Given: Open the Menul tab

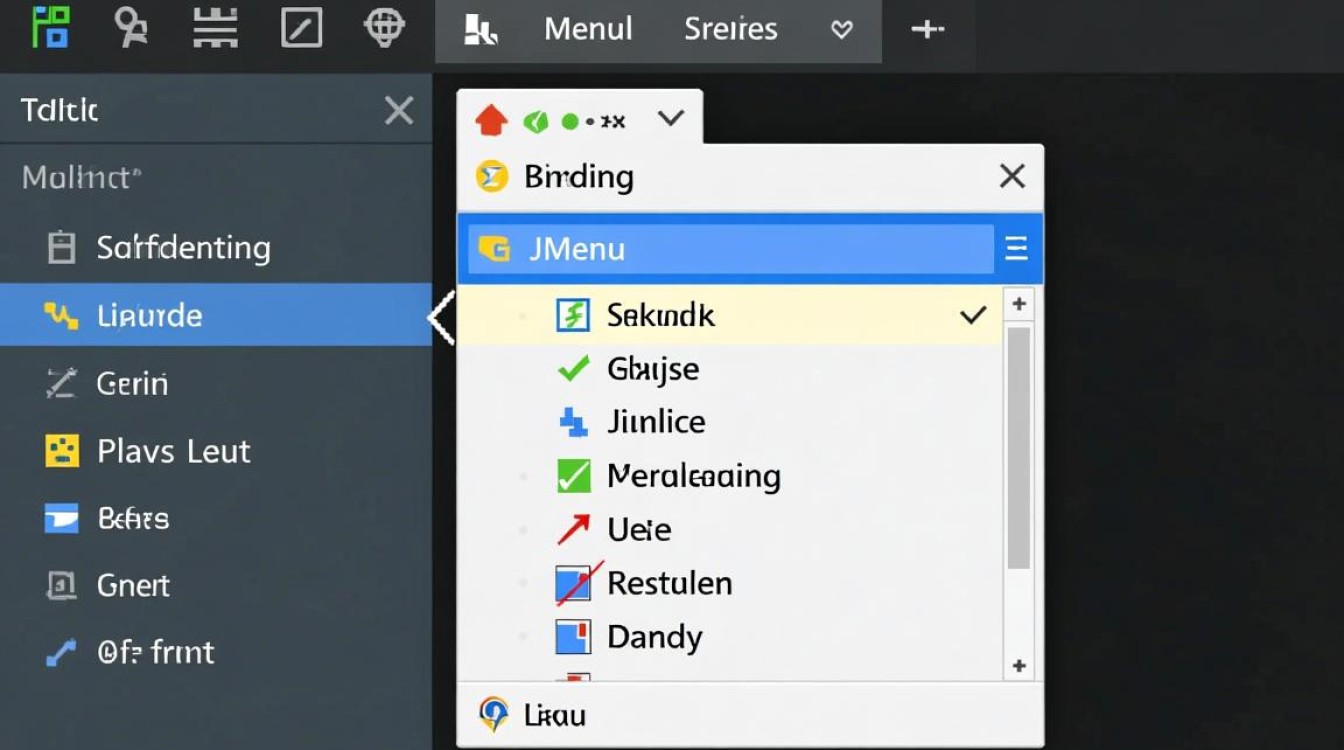Looking at the screenshot, I should tap(587, 29).
